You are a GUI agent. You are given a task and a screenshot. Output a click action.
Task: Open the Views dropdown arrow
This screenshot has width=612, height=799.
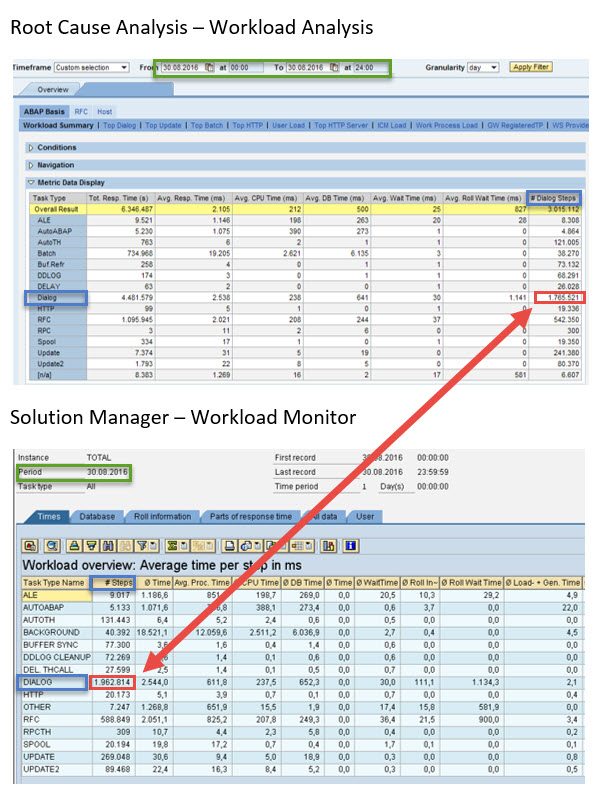[257, 546]
